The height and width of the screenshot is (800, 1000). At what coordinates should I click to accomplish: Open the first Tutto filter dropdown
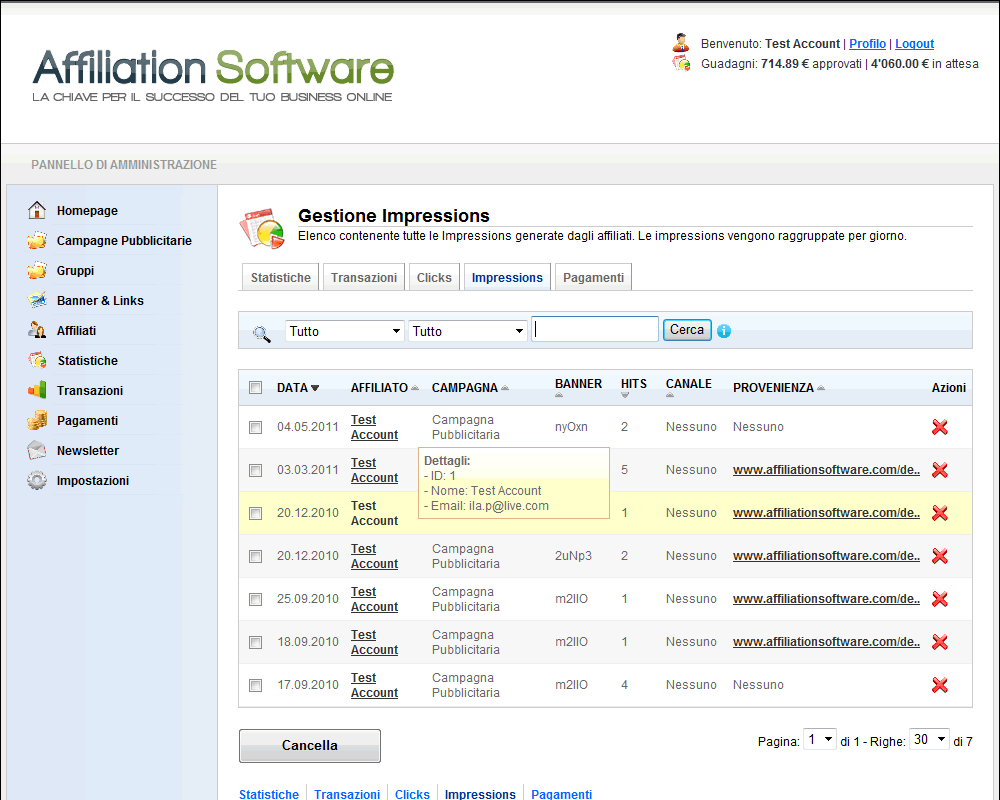pos(345,331)
